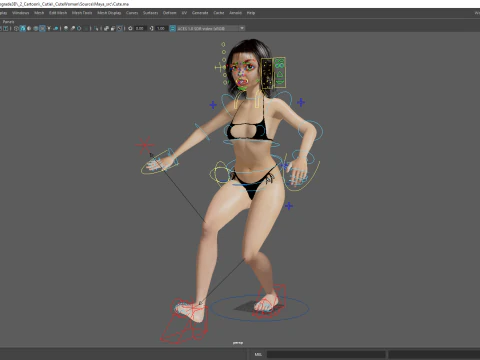Open the Mesh Tools menu

click(x=82, y=13)
